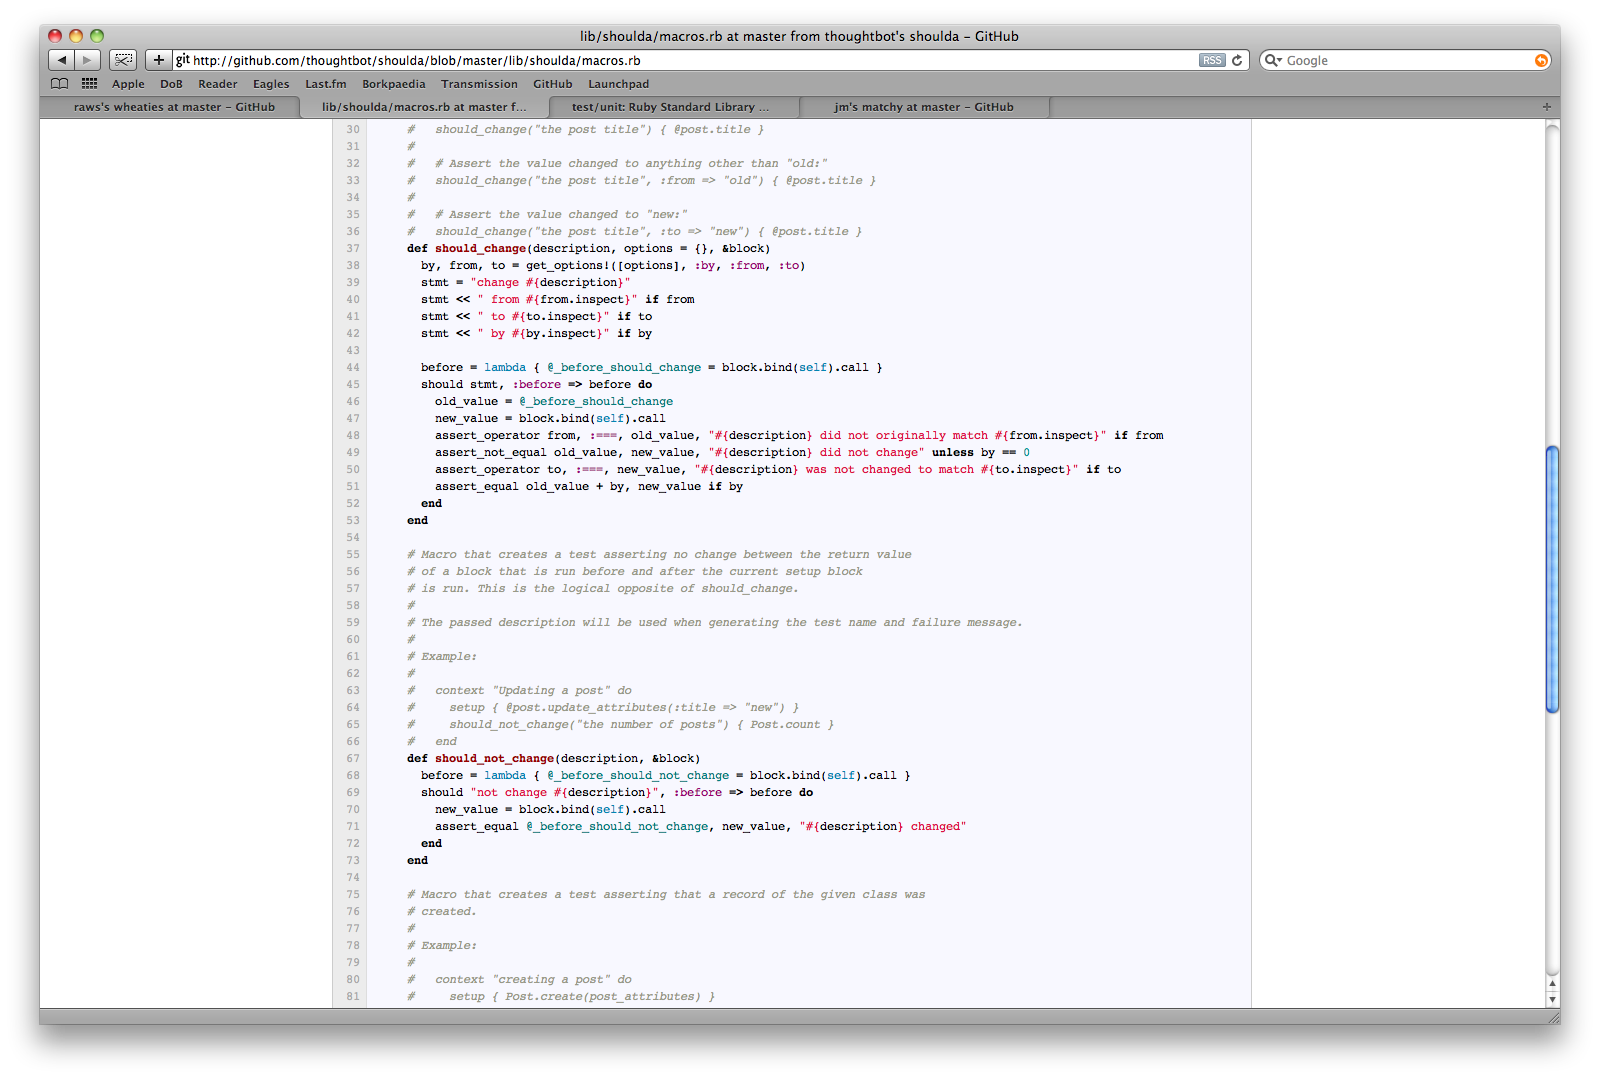Show Top Sites grid icon
Viewport: 1600px width, 1079px height.
click(90, 84)
